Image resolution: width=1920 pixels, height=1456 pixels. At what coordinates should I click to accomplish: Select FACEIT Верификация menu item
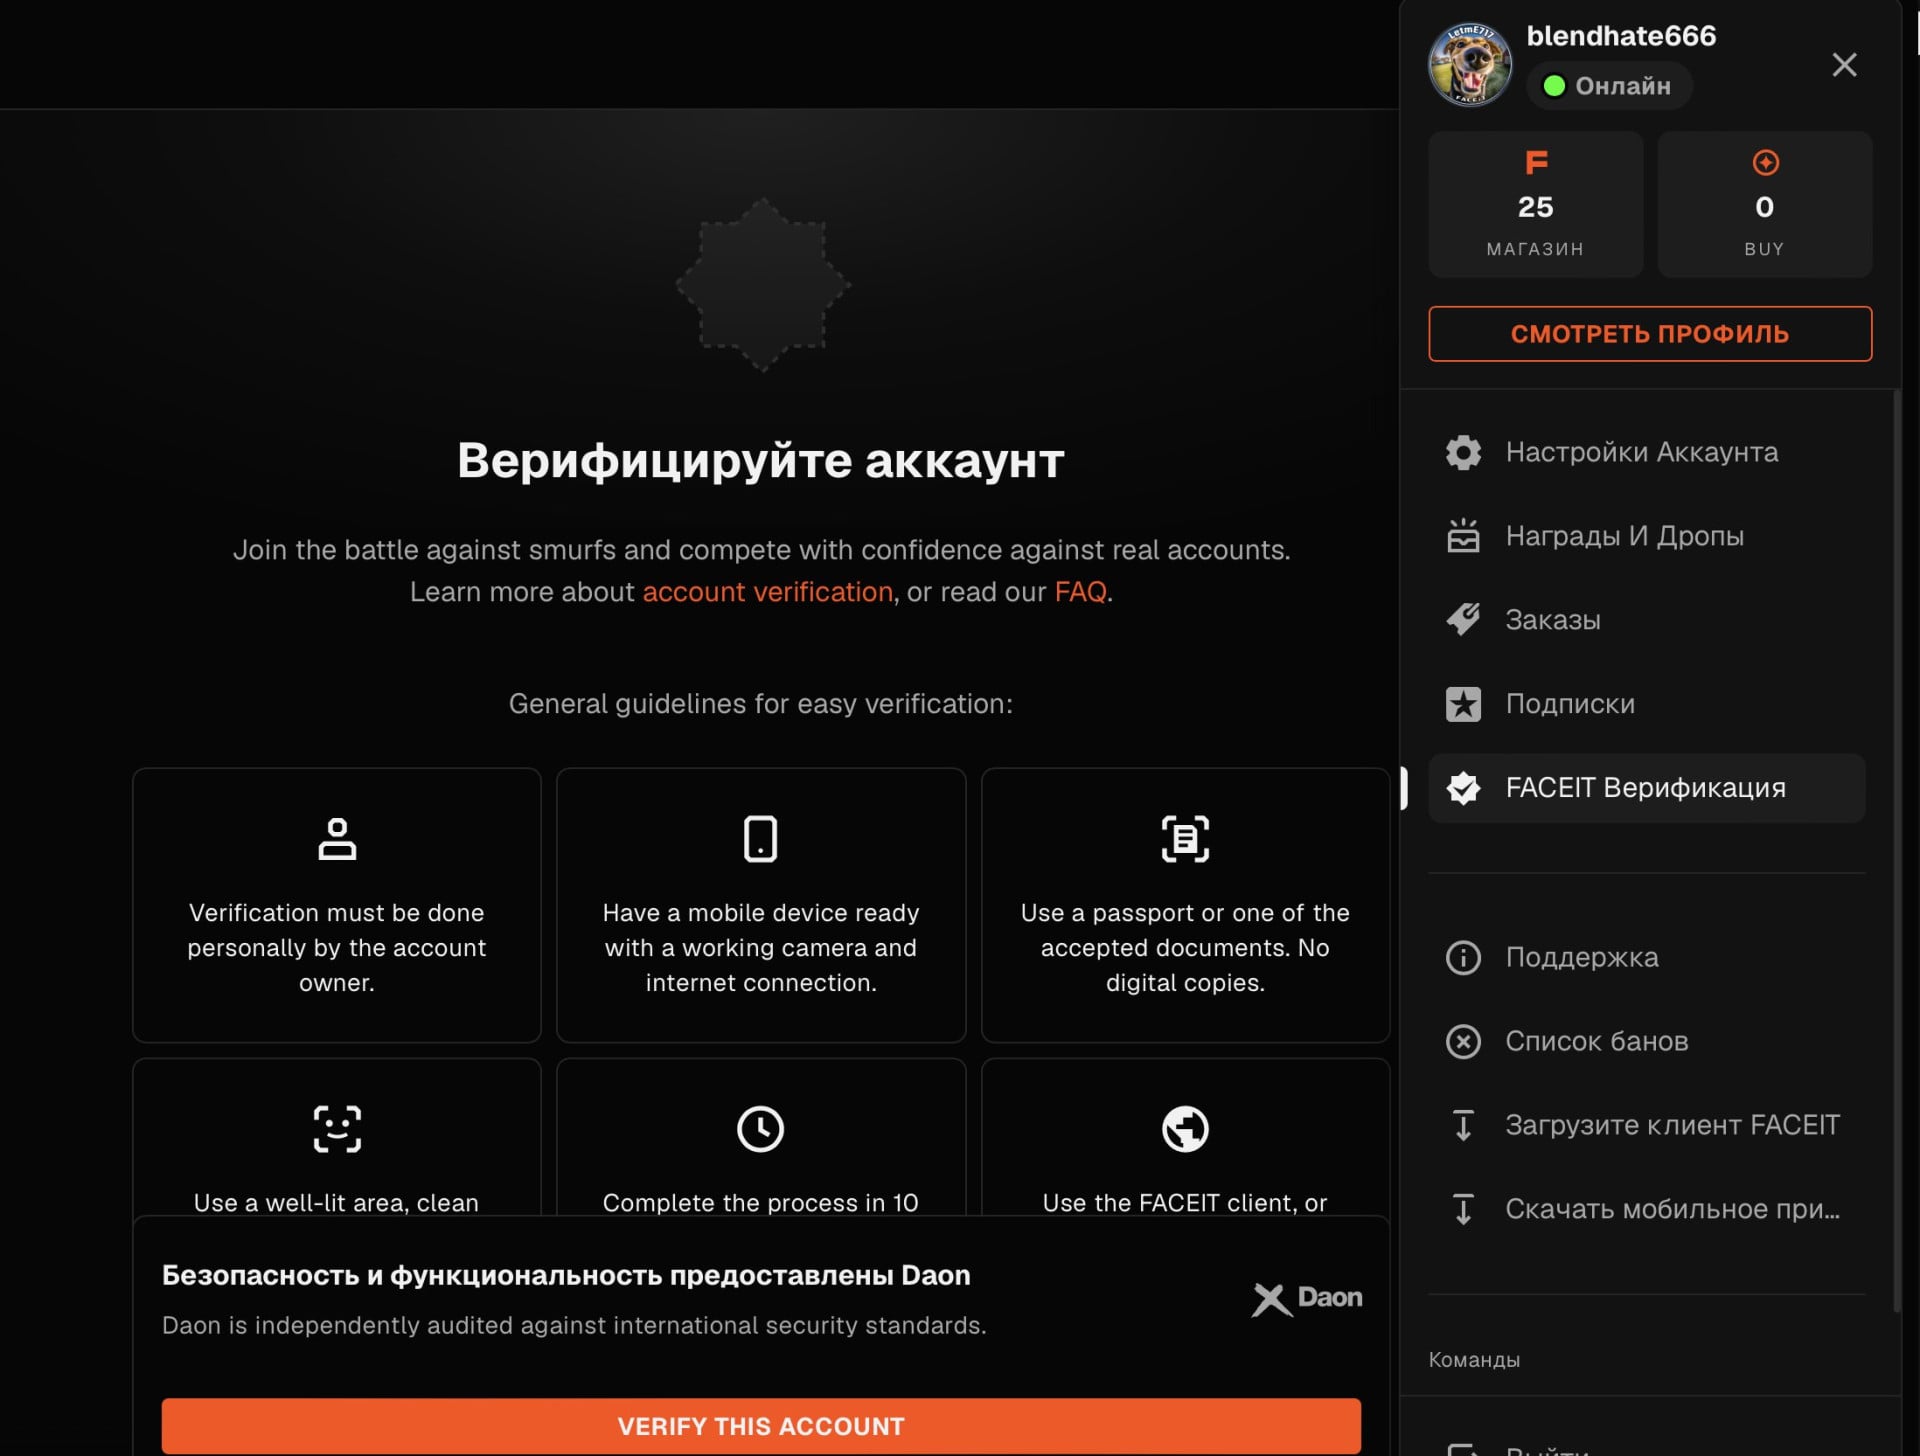pyautogui.click(x=1647, y=788)
